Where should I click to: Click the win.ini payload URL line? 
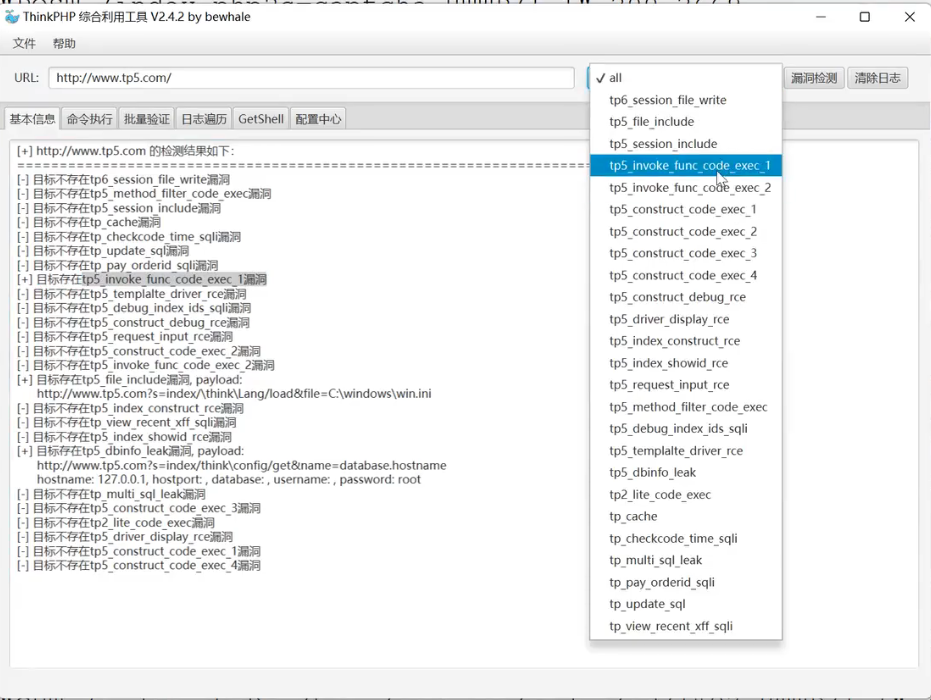click(x=234, y=394)
